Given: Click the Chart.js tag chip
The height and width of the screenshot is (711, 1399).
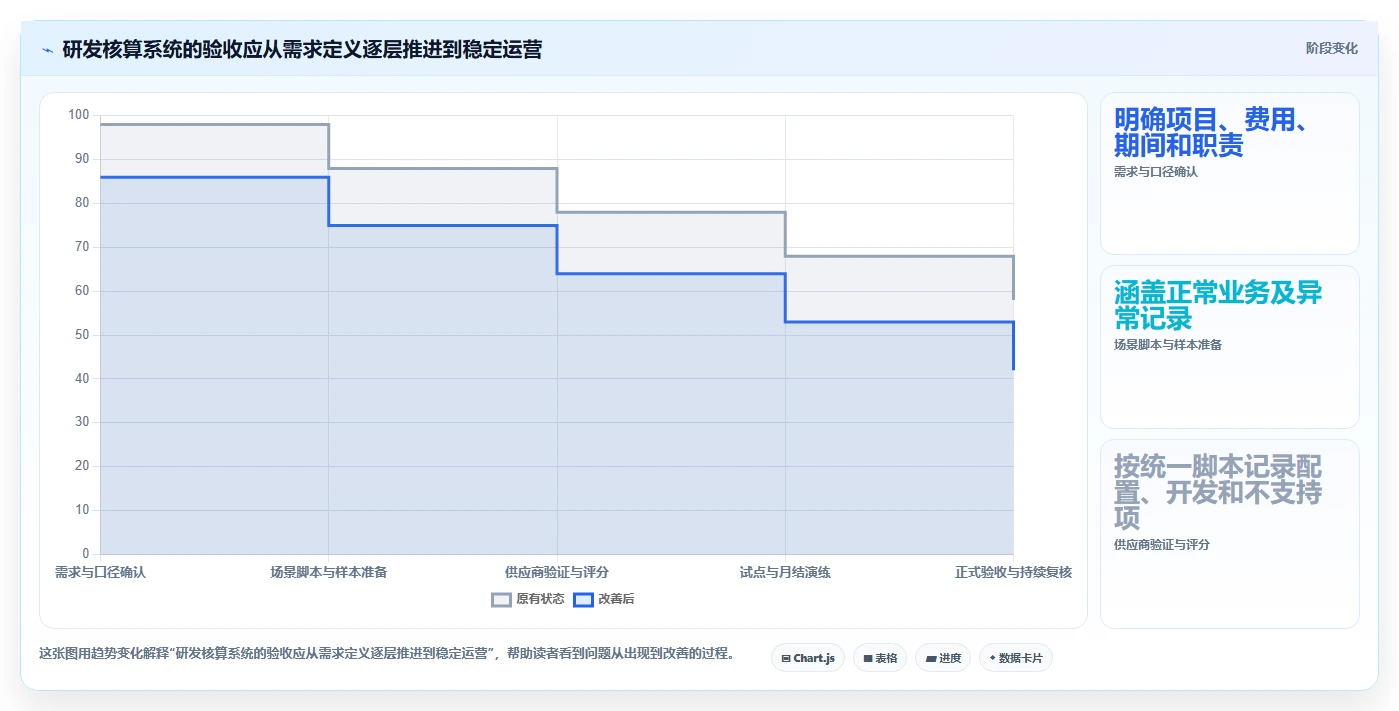Looking at the screenshot, I should point(808,658).
